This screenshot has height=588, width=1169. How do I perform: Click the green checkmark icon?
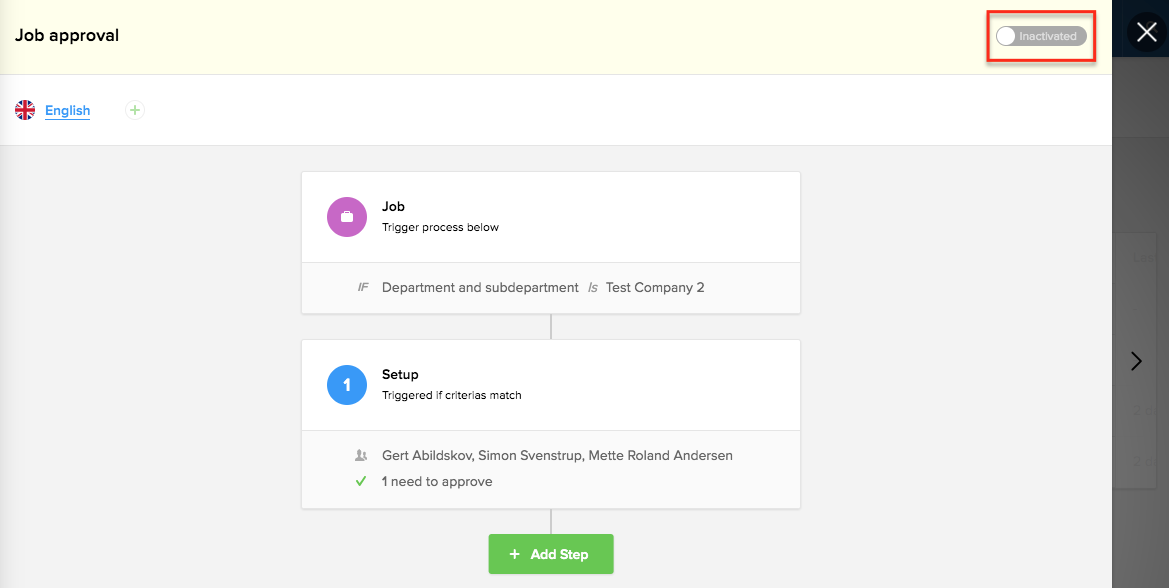(361, 481)
